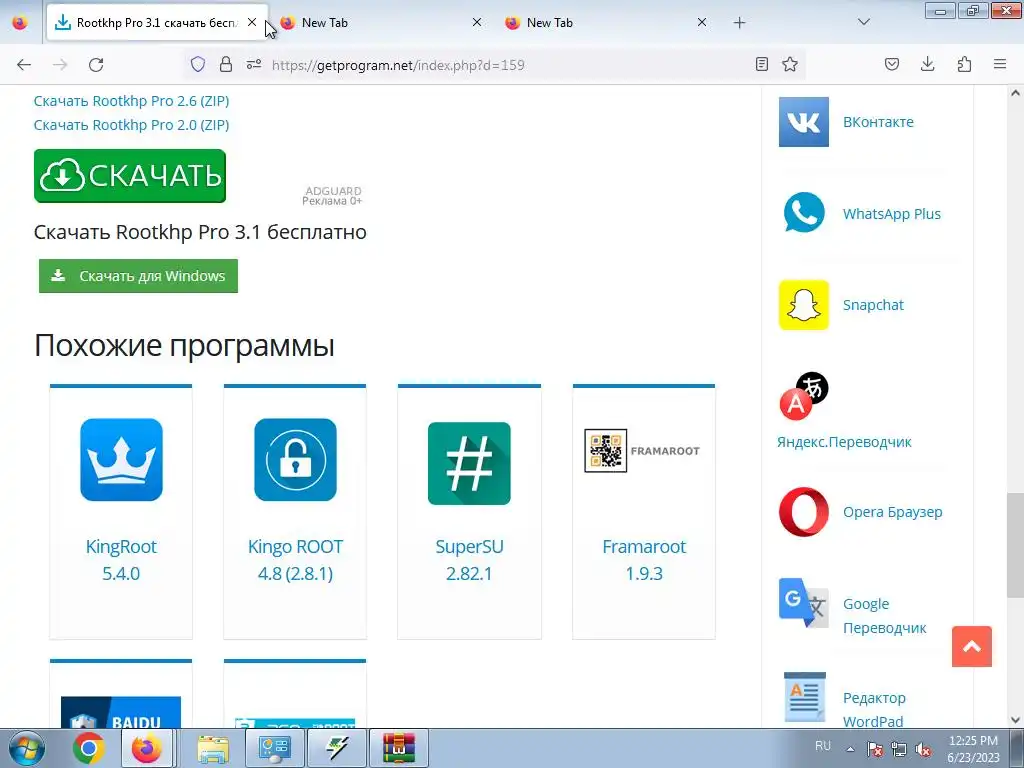The image size is (1024, 768).
Task: Switch to the second New Tab
Action: (x=605, y=23)
